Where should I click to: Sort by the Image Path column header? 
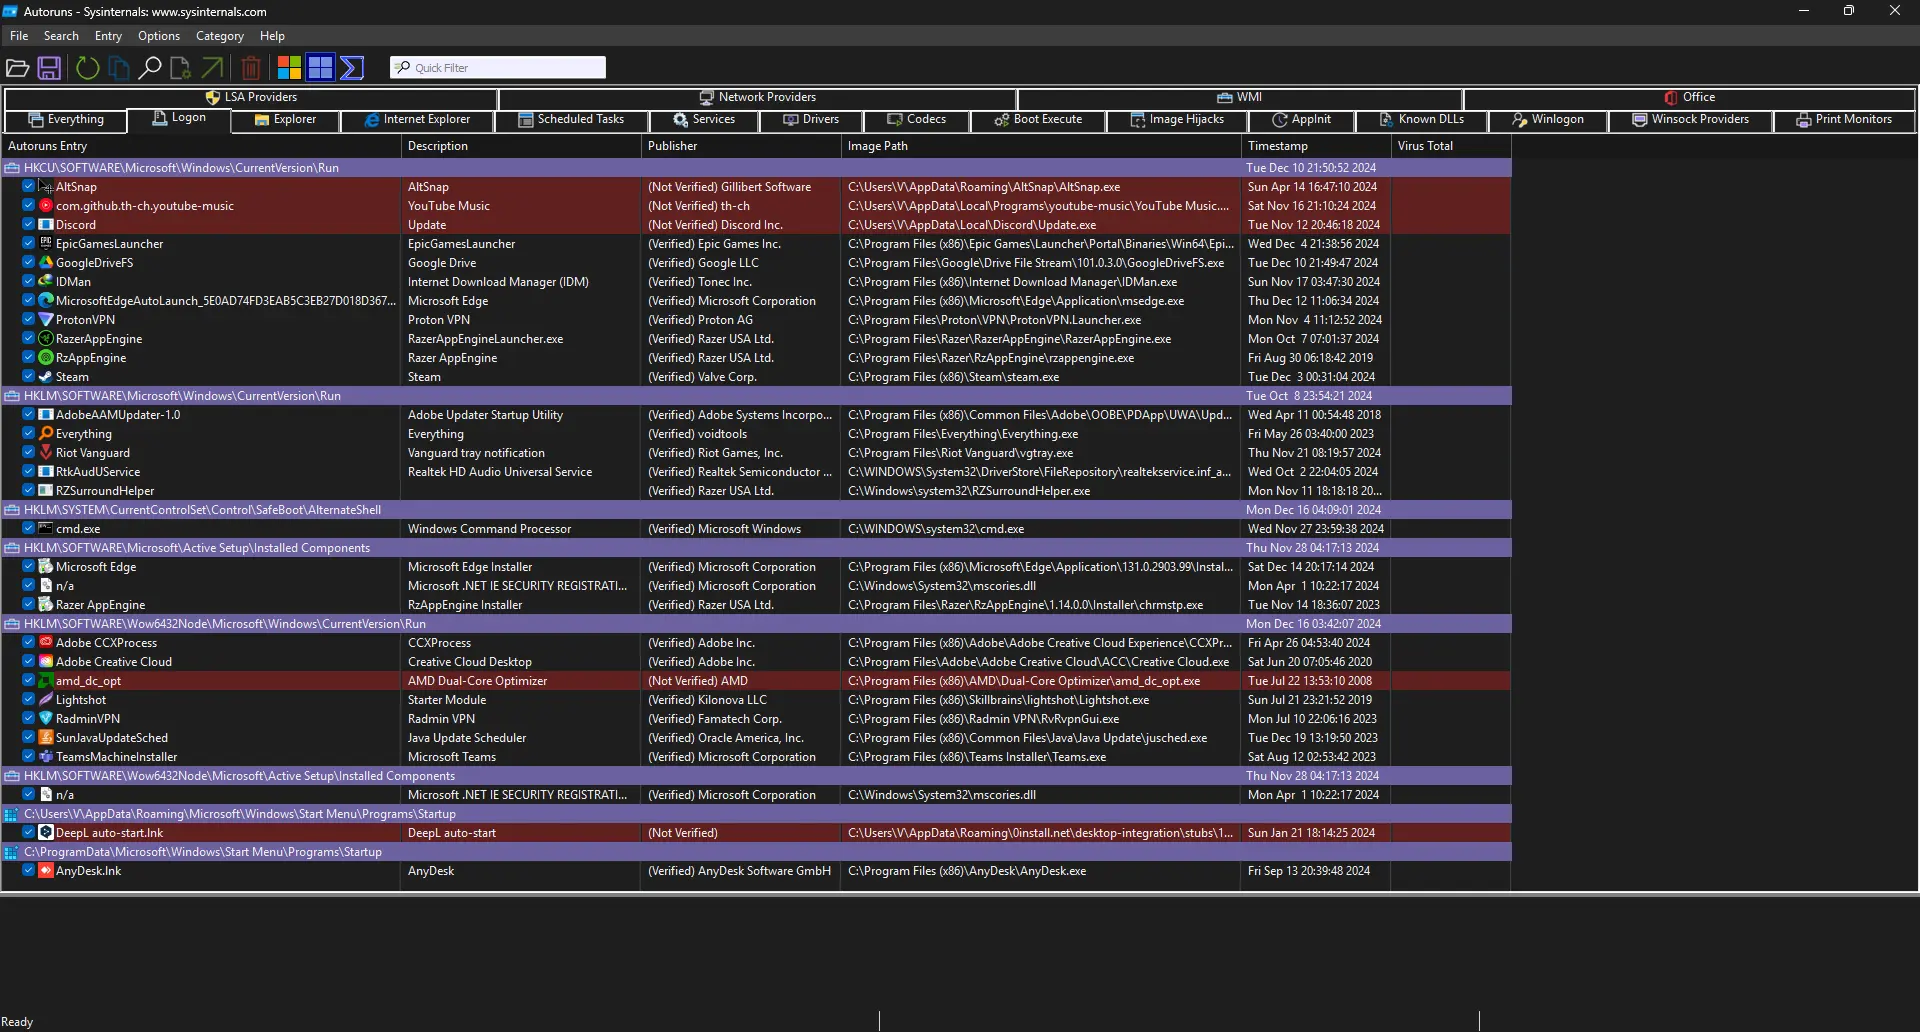[1041, 146]
